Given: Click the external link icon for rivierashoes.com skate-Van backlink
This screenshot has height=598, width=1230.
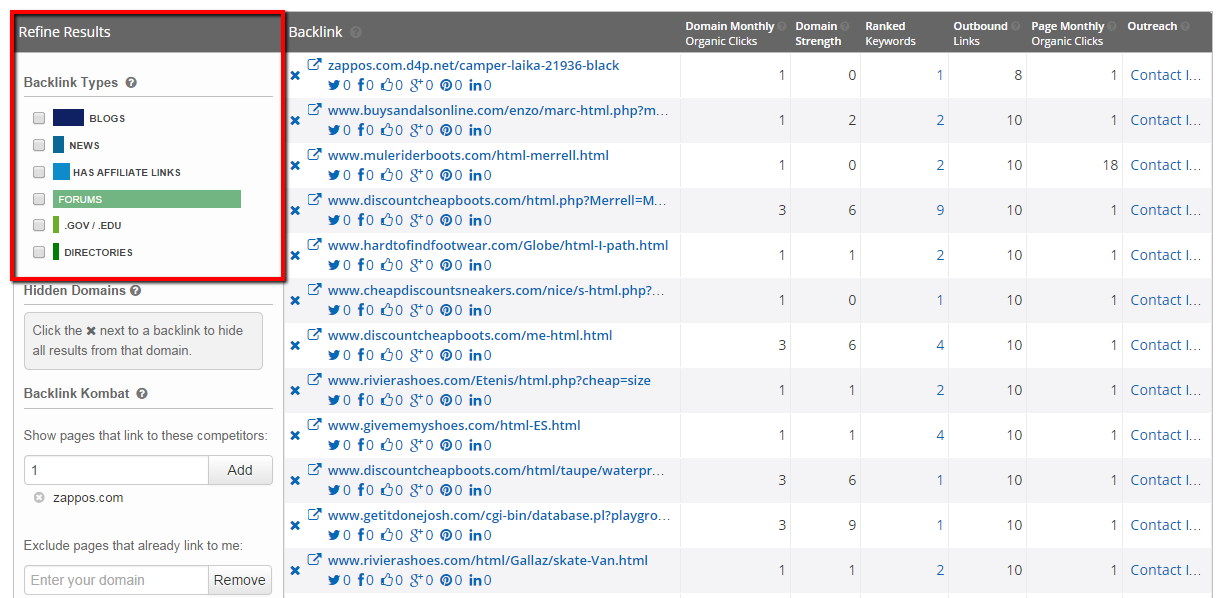Looking at the screenshot, I should pos(316,559).
